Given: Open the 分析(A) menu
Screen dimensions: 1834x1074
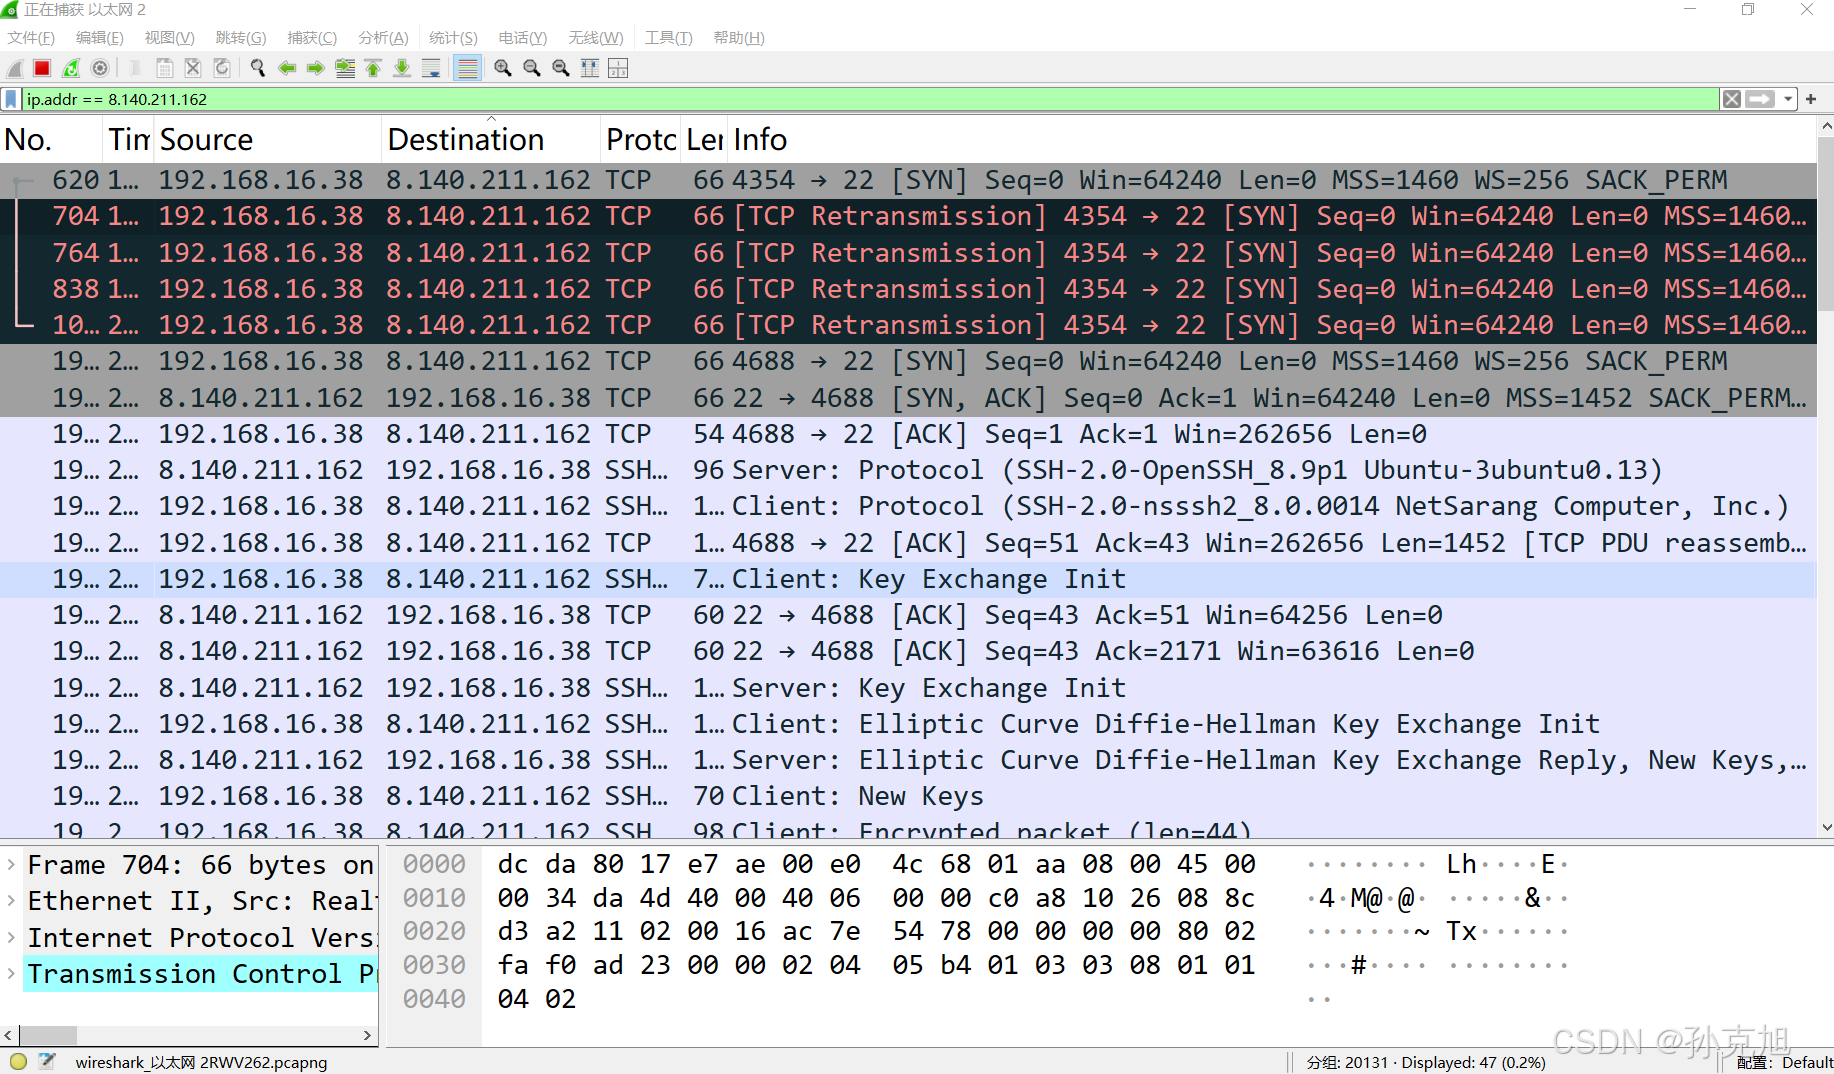Looking at the screenshot, I should click(x=383, y=38).
